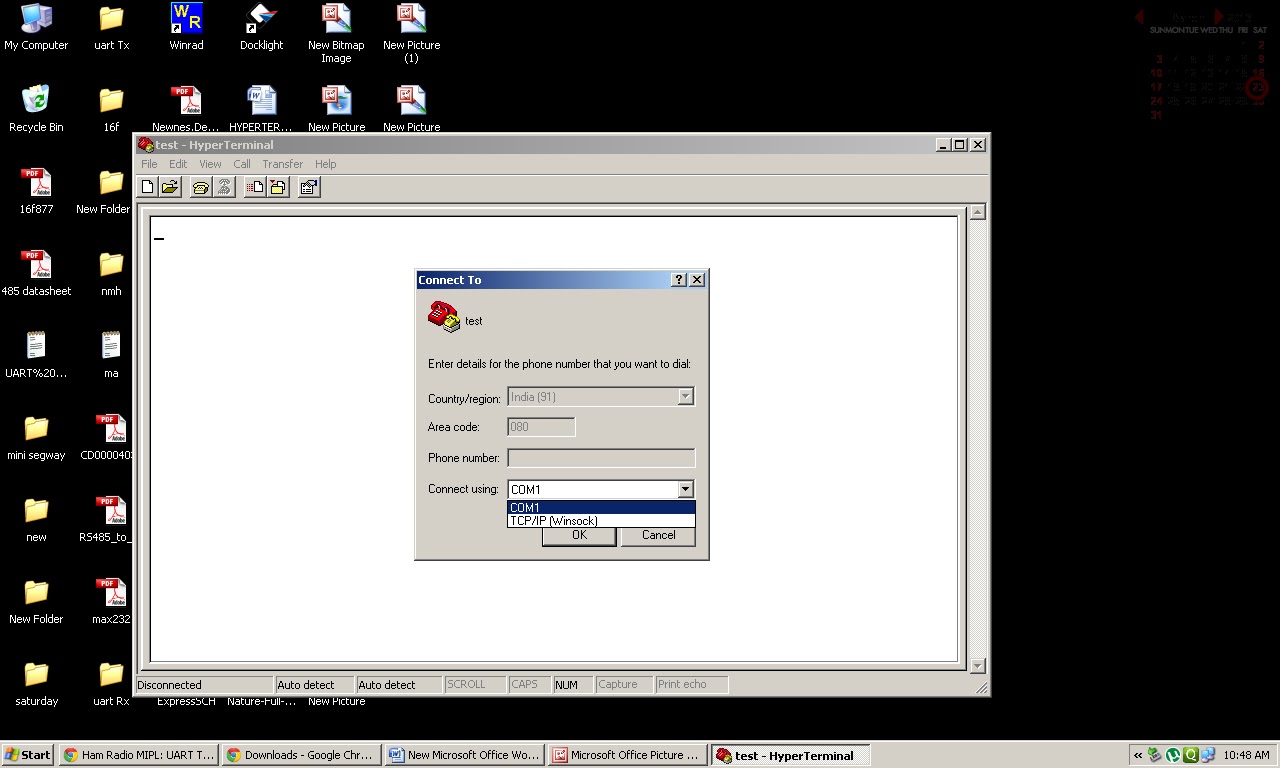This screenshot has width=1280, height=768.
Task: Click the Area code field showing 080
Action: coord(541,427)
